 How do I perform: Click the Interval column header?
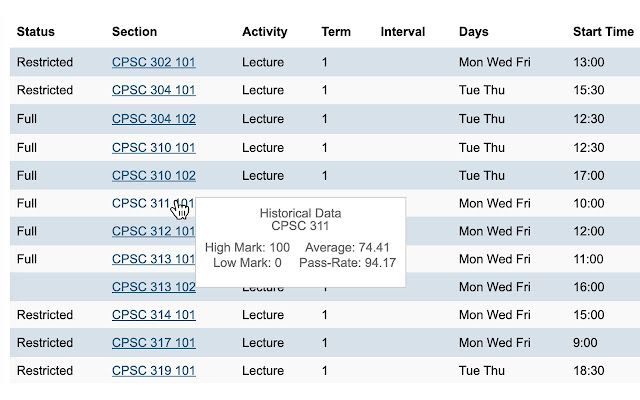click(402, 32)
